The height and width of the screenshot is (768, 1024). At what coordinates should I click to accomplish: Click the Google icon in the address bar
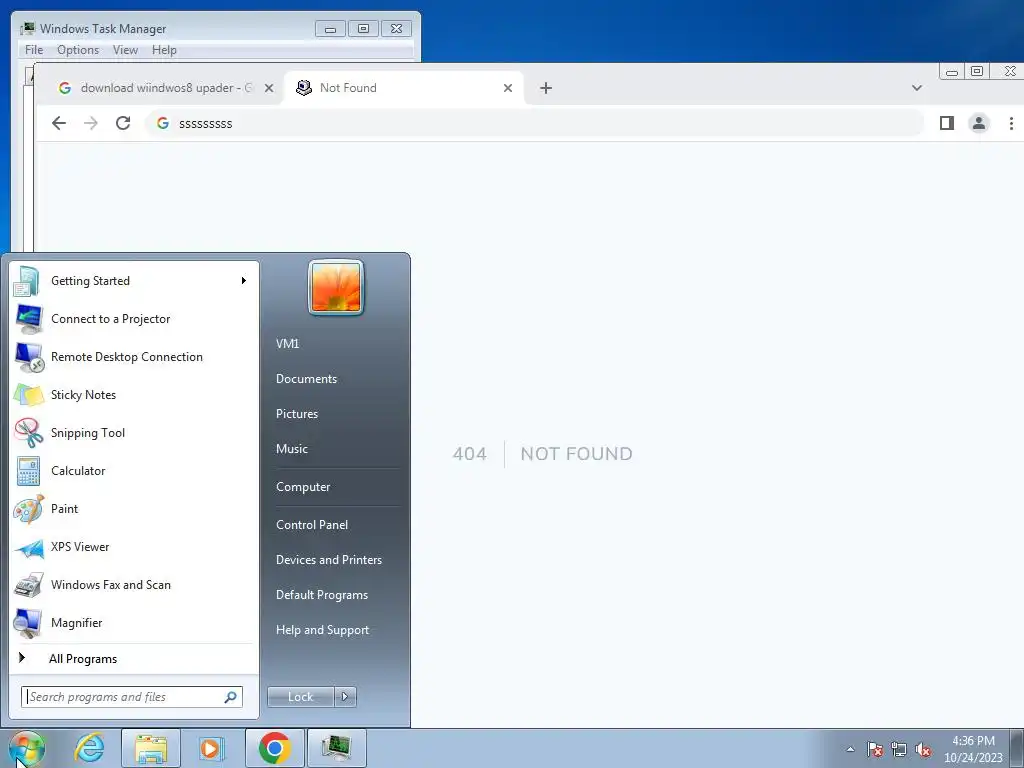tap(163, 123)
